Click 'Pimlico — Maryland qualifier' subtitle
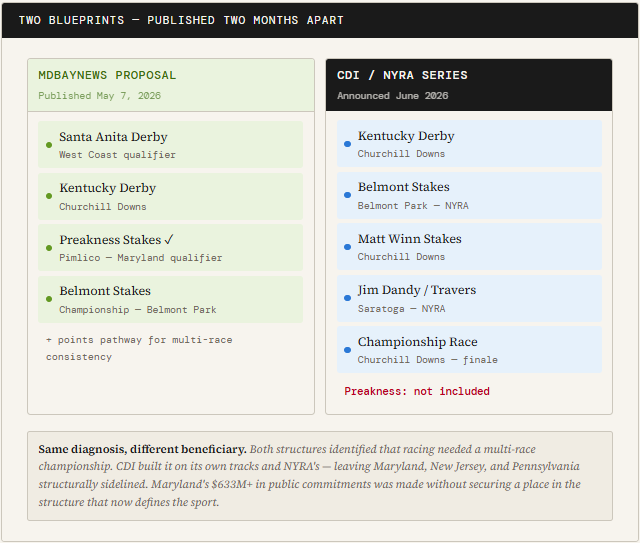 (140, 258)
